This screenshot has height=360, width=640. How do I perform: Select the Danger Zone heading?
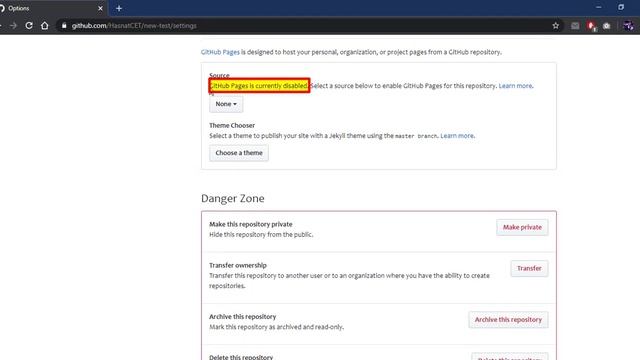pyautogui.click(x=233, y=198)
